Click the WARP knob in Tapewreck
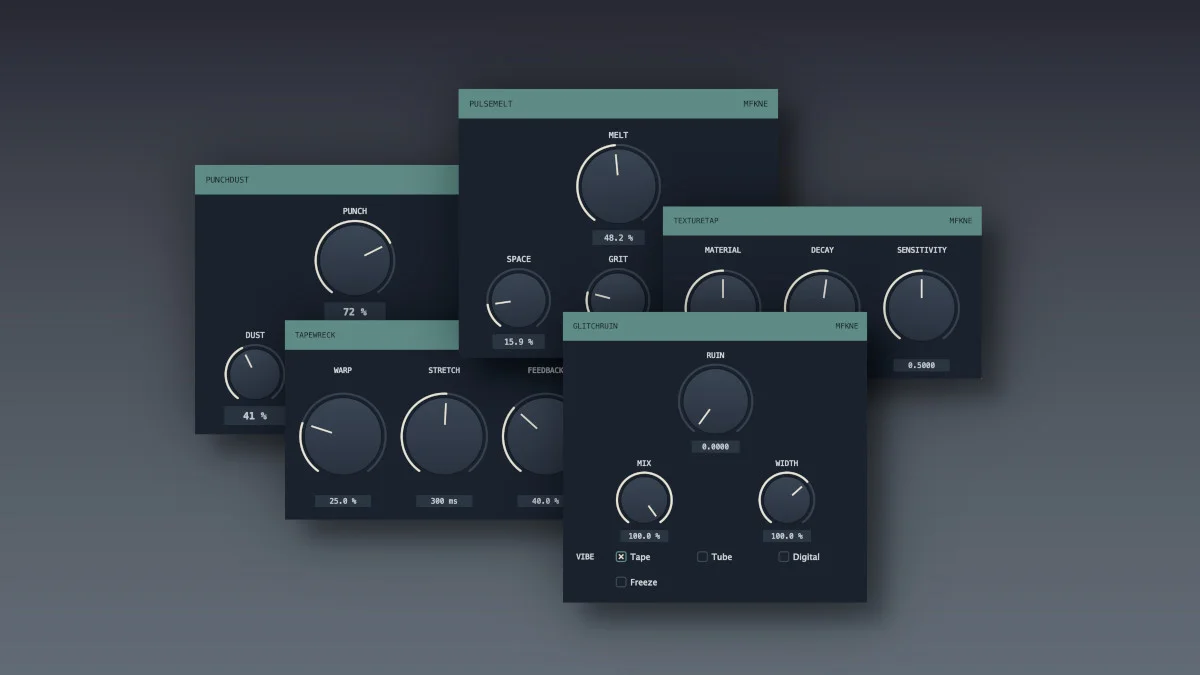Viewport: 1200px width, 675px height. (x=342, y=434)
